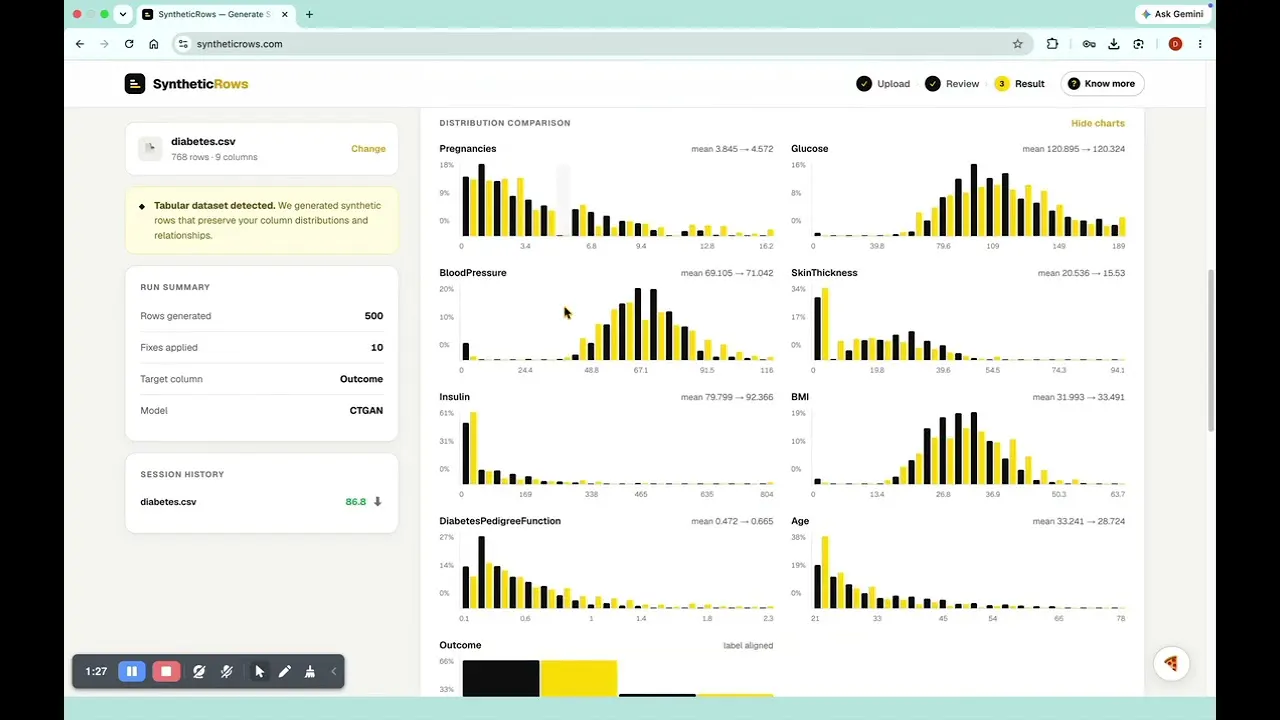Open the pizza widget icon

pyautogui.click(x=1171, y=664)
